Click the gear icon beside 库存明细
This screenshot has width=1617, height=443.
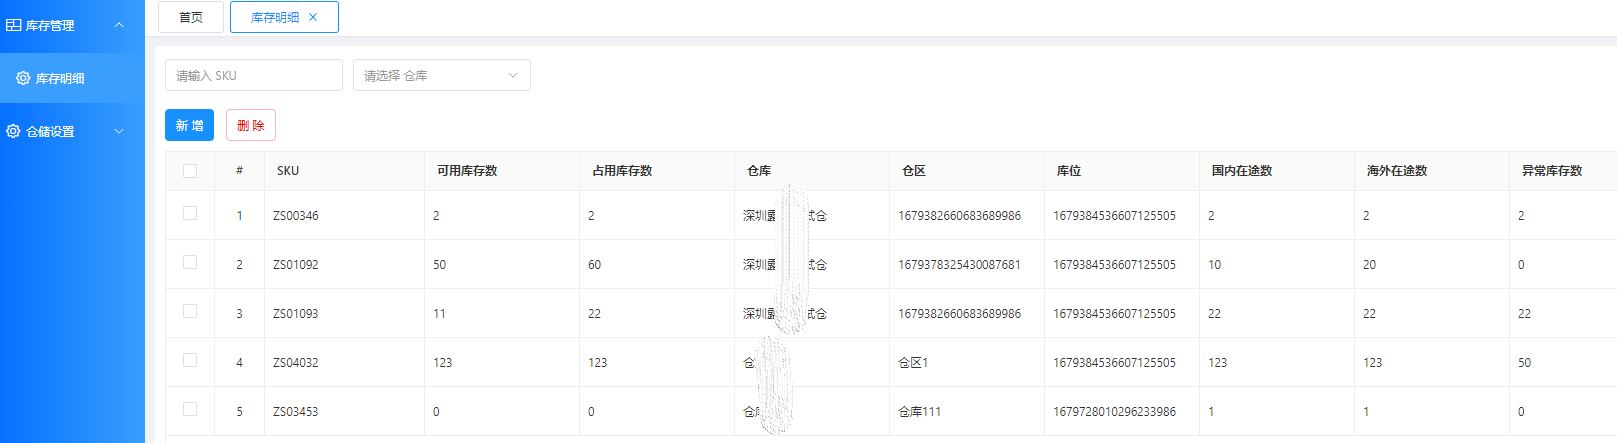click(23, 78)
